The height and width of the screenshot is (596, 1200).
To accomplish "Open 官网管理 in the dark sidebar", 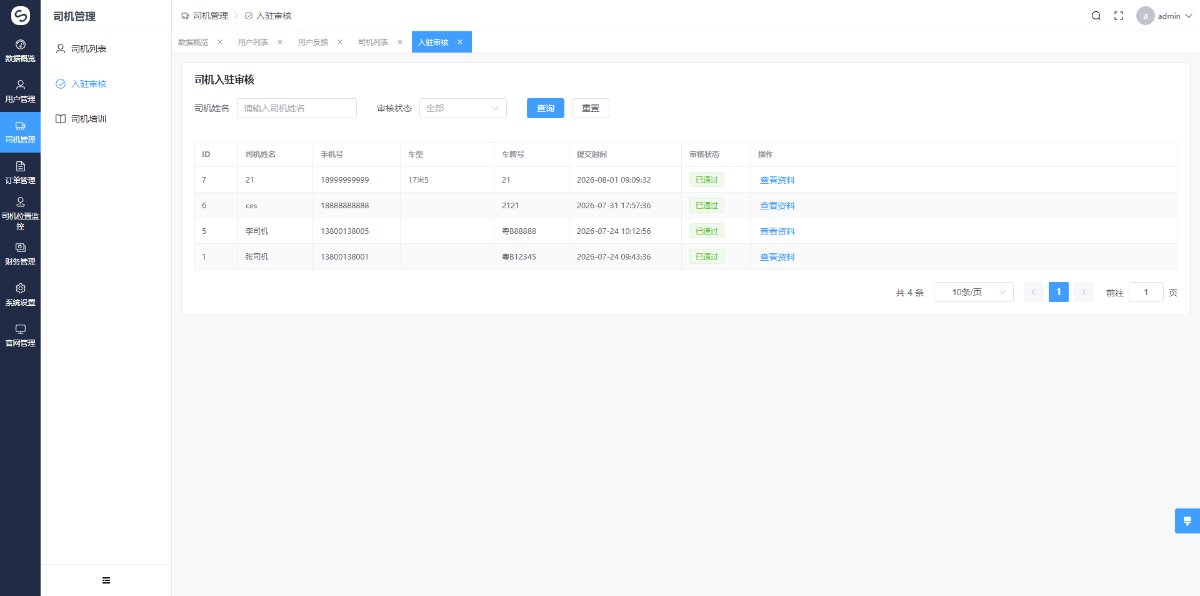I will click(x=20, y=336).
